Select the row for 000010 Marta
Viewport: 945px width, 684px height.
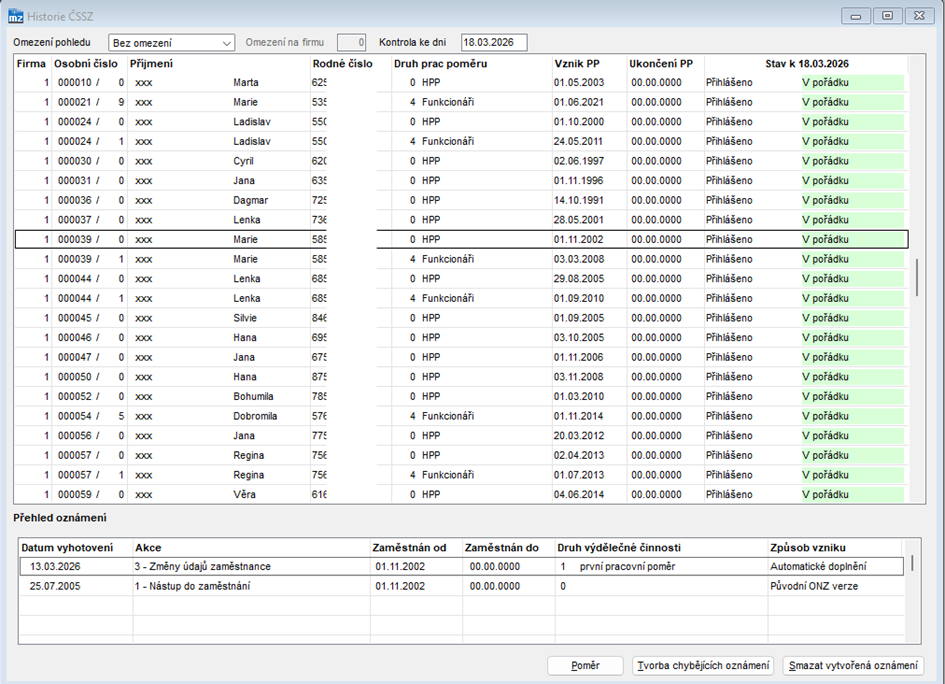(x=460, y=83)
